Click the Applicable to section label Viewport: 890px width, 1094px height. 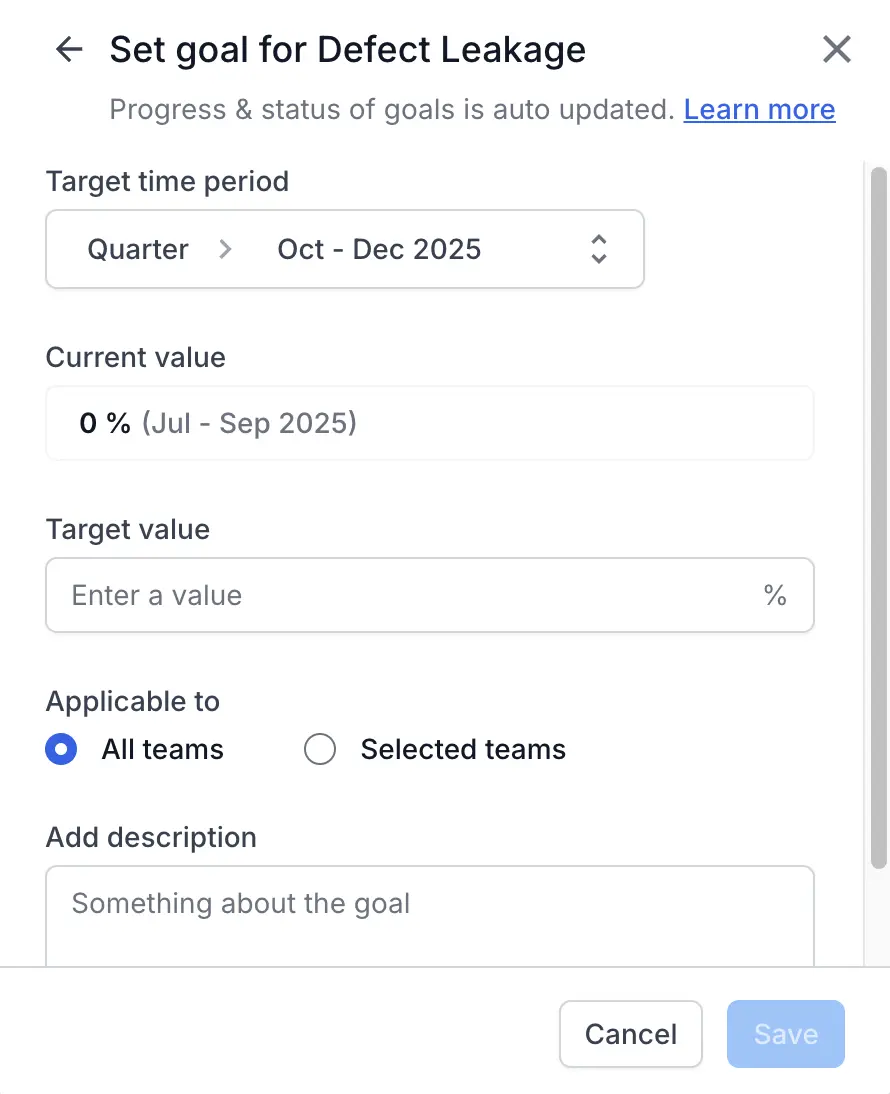click(132, 701)
